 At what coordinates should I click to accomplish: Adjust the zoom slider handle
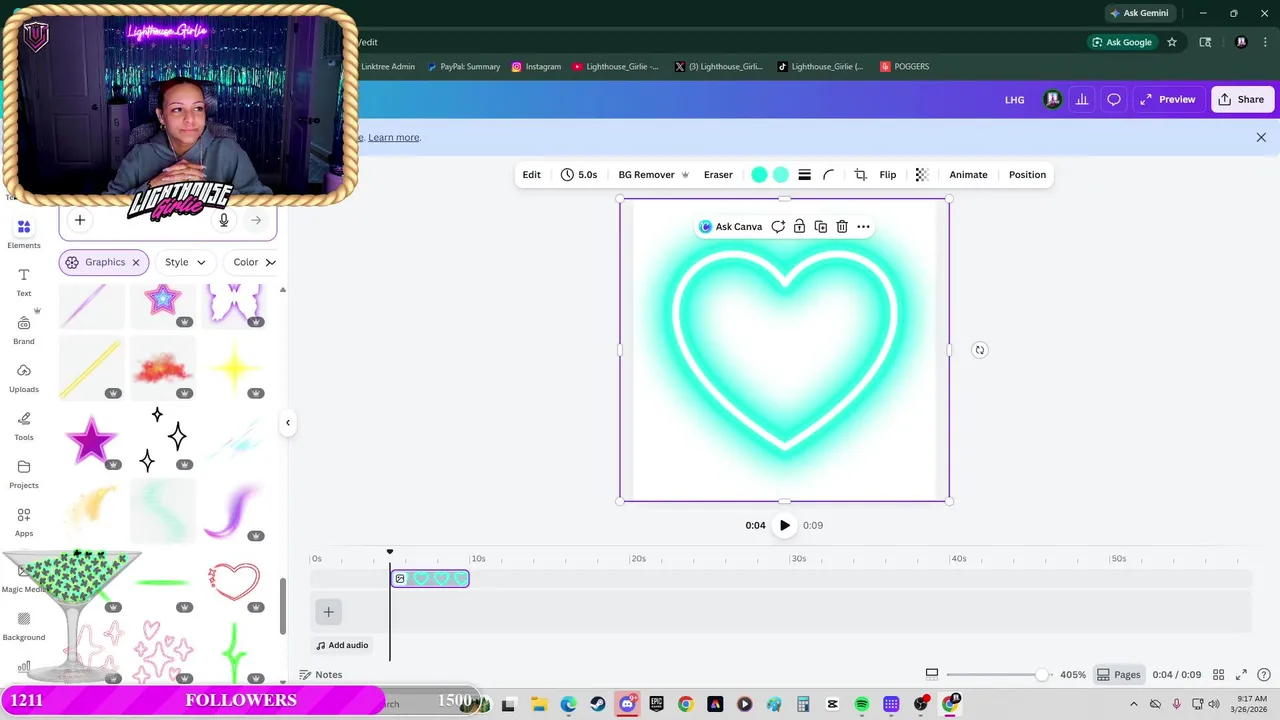[1042, 675]
